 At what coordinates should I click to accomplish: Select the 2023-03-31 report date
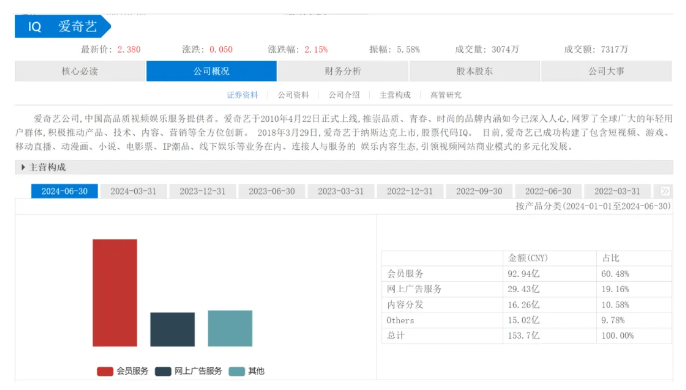341,191
